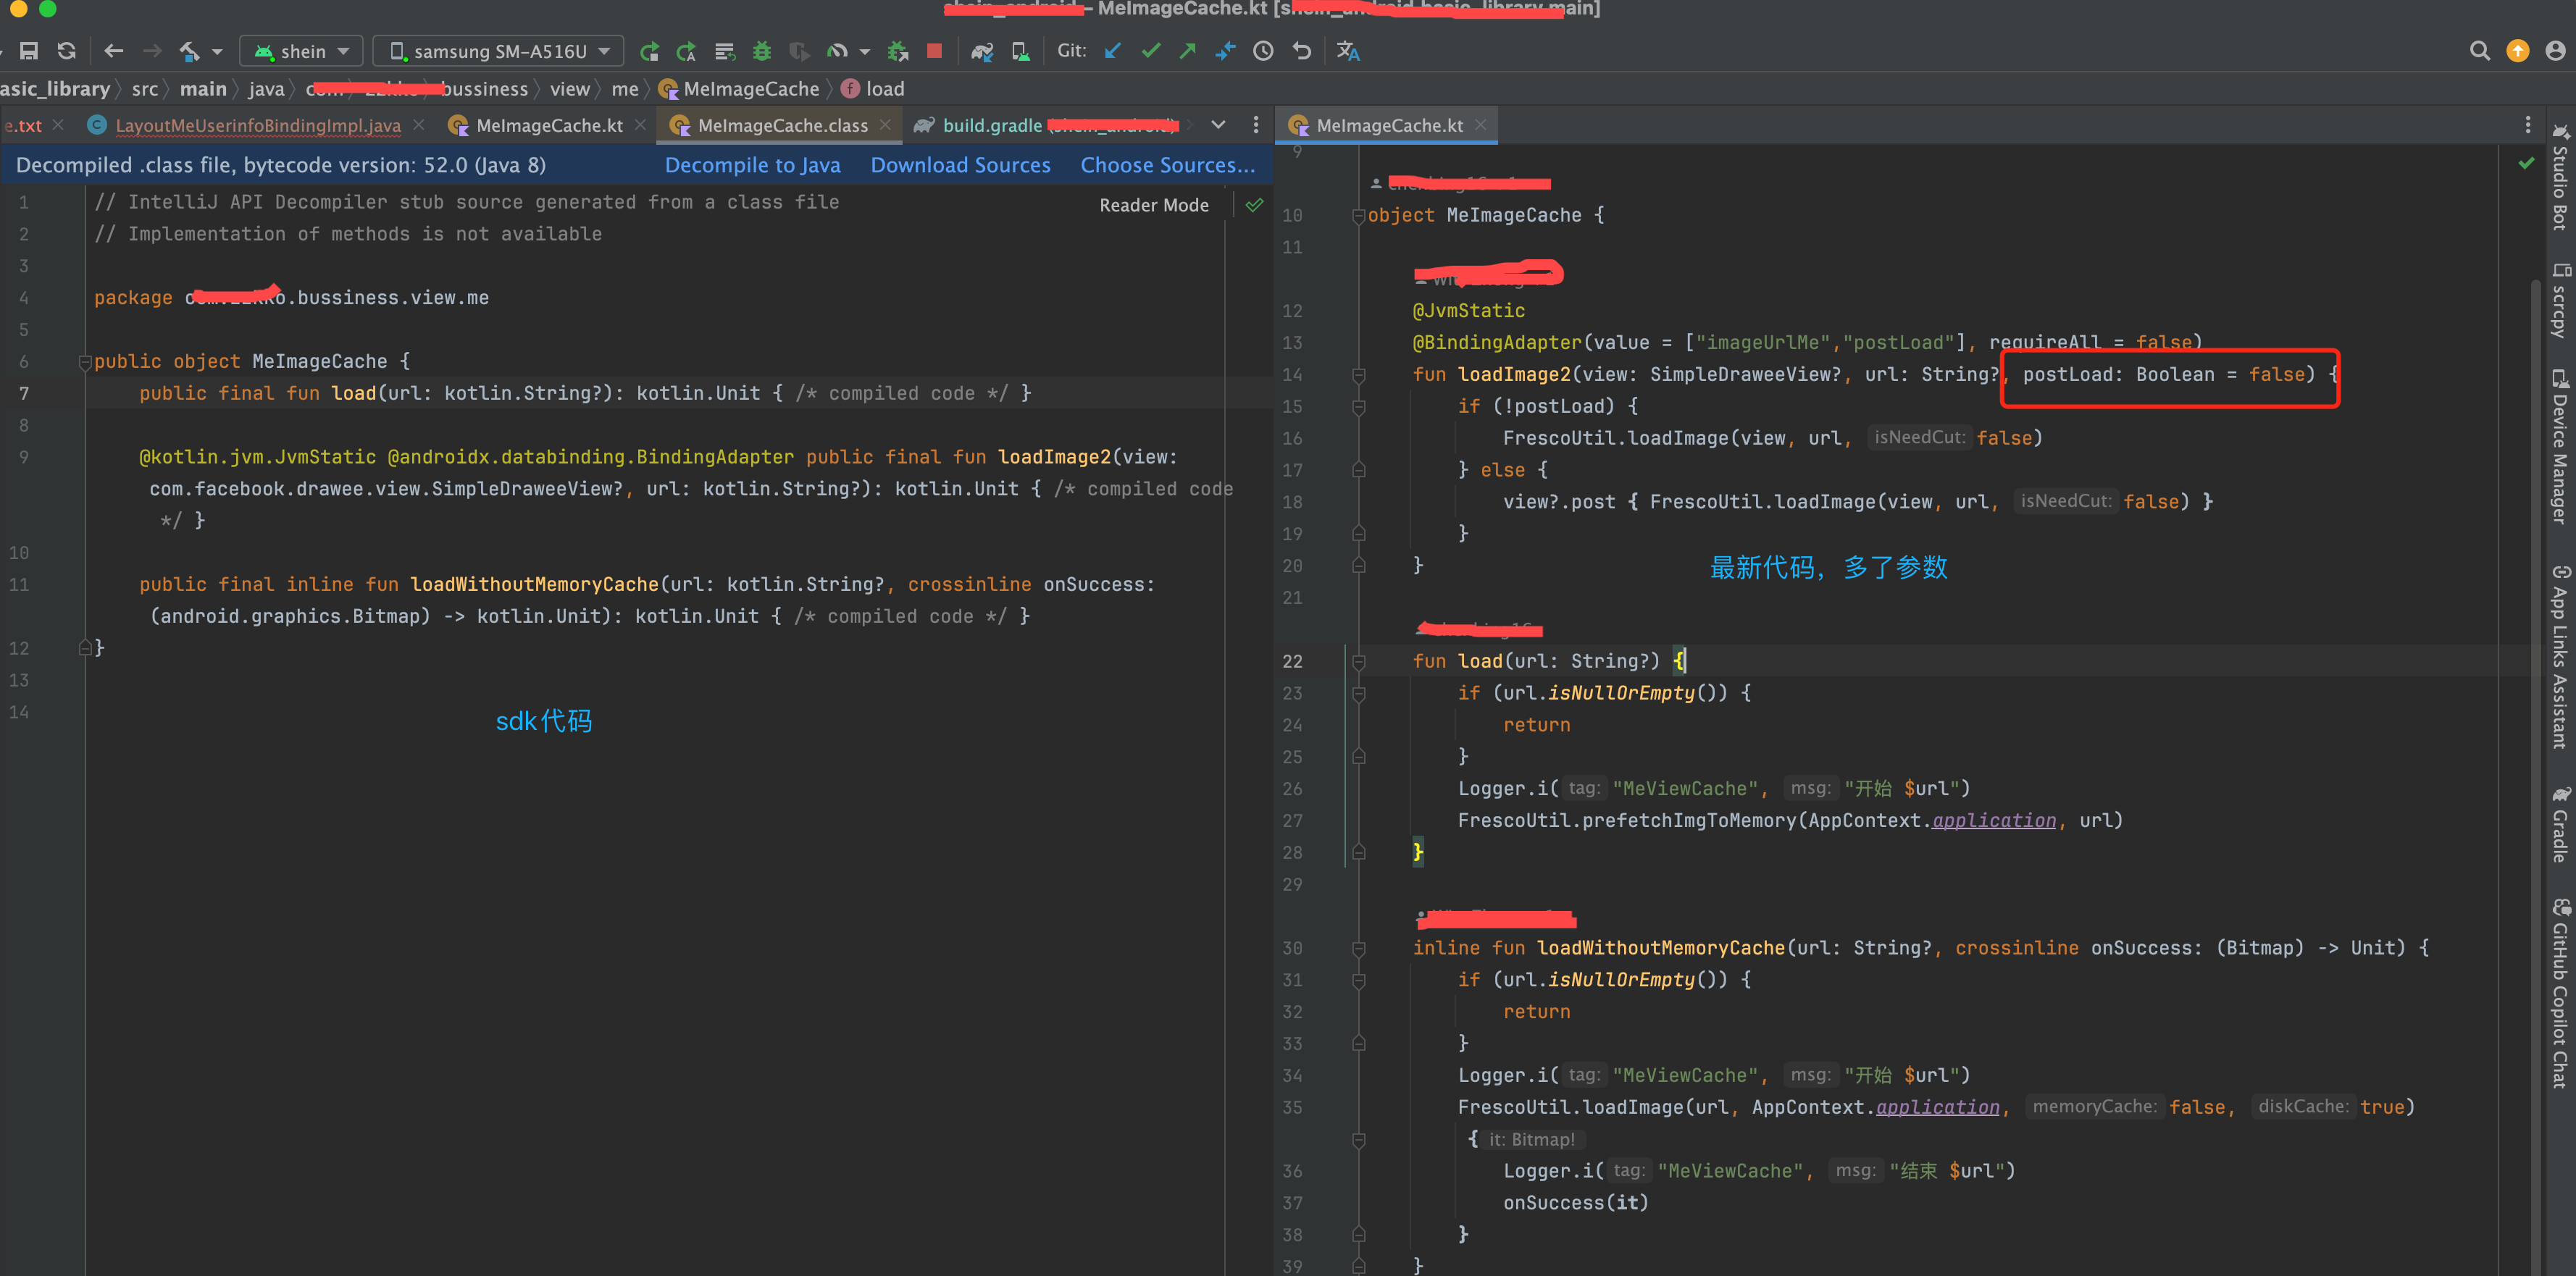Collapse the loadImage2 function fold marker
This screenshot has width=2576, height=1276.
point(1359,375)
